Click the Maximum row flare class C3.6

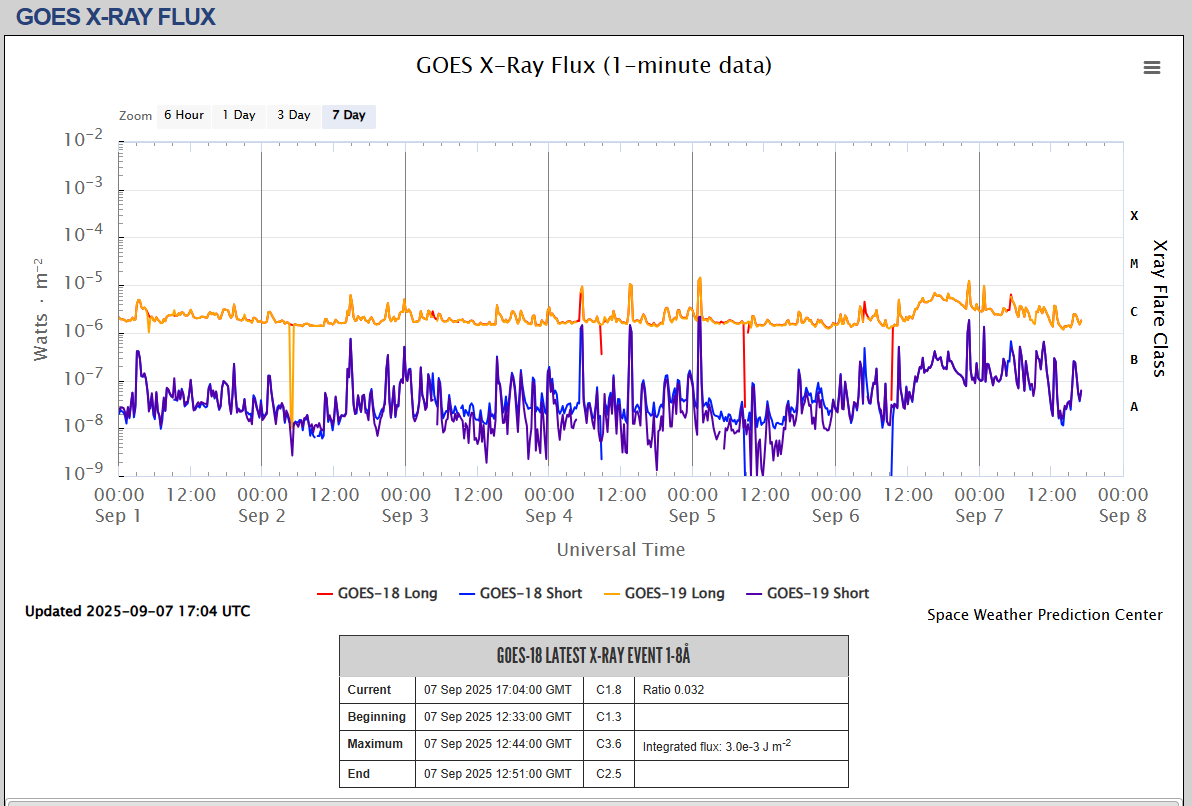609,744
